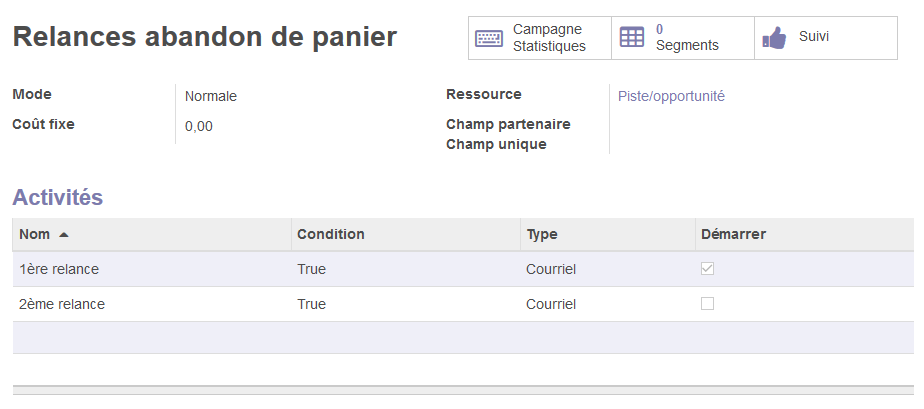Screen dimensions: 924x409
Task: Click the Activités section heading
Action: 58,197
